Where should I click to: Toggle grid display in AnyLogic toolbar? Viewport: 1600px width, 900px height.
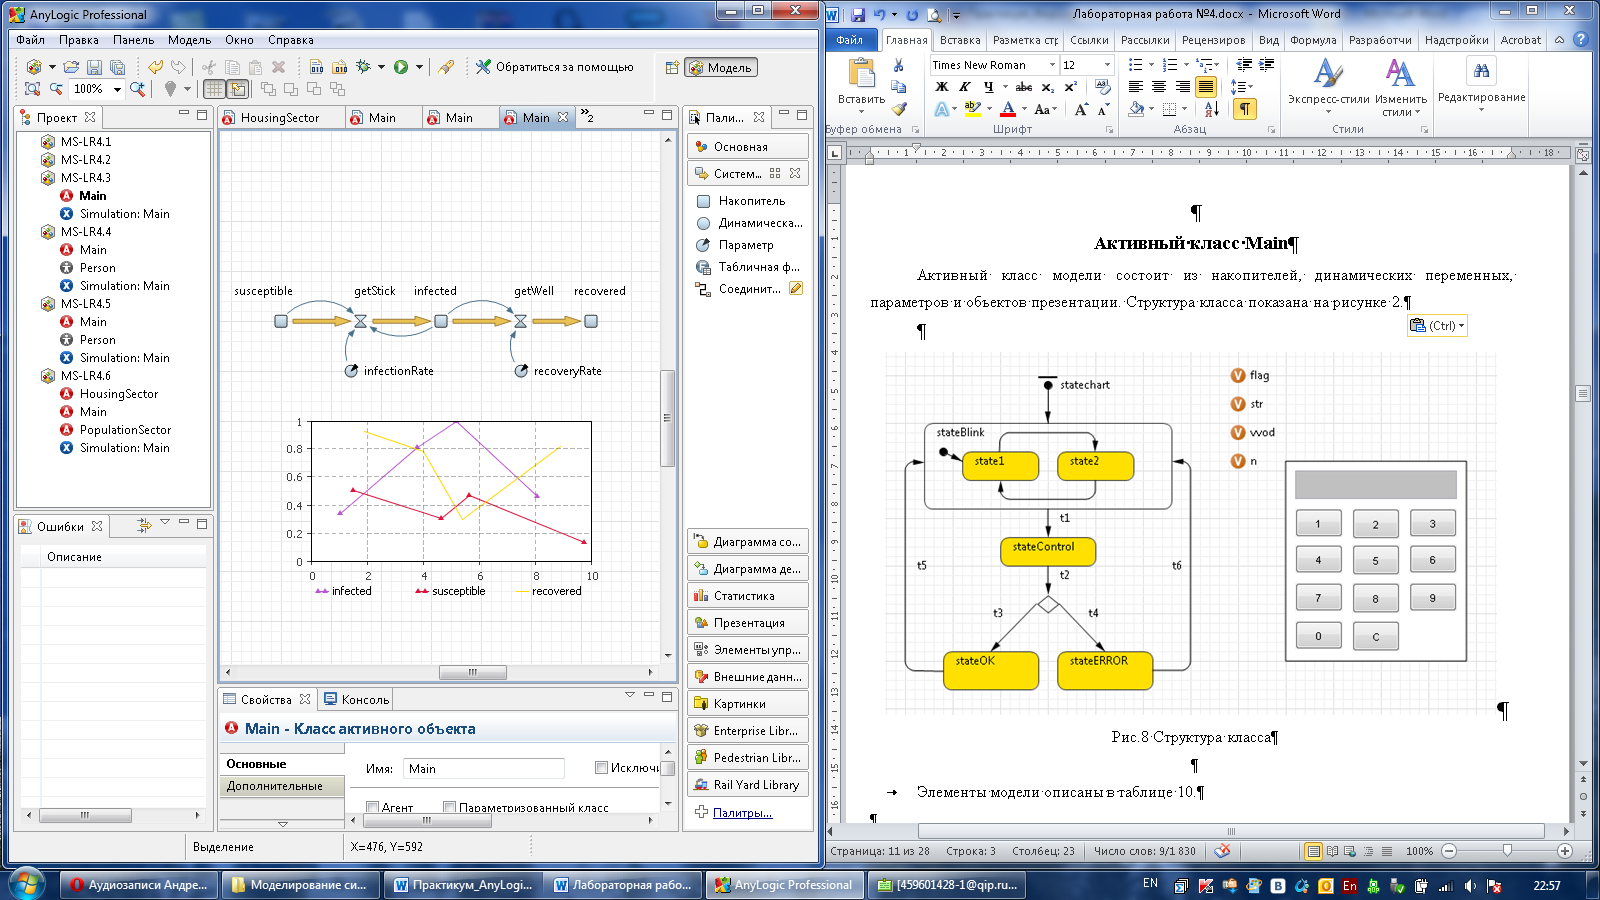pos(214,89)
